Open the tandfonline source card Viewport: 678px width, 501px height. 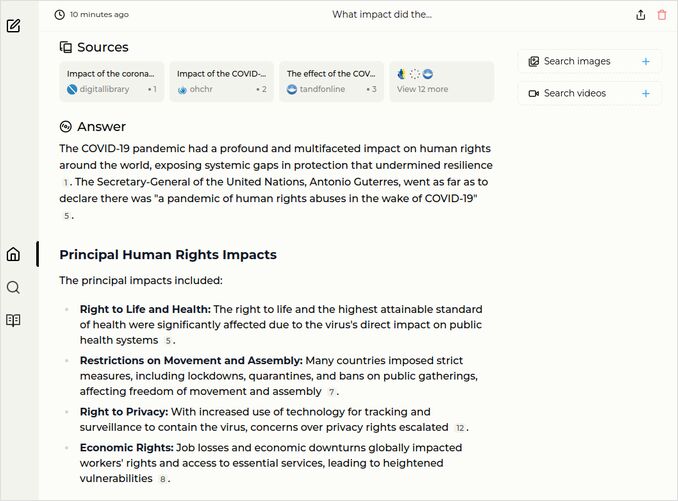click(331, 81)
